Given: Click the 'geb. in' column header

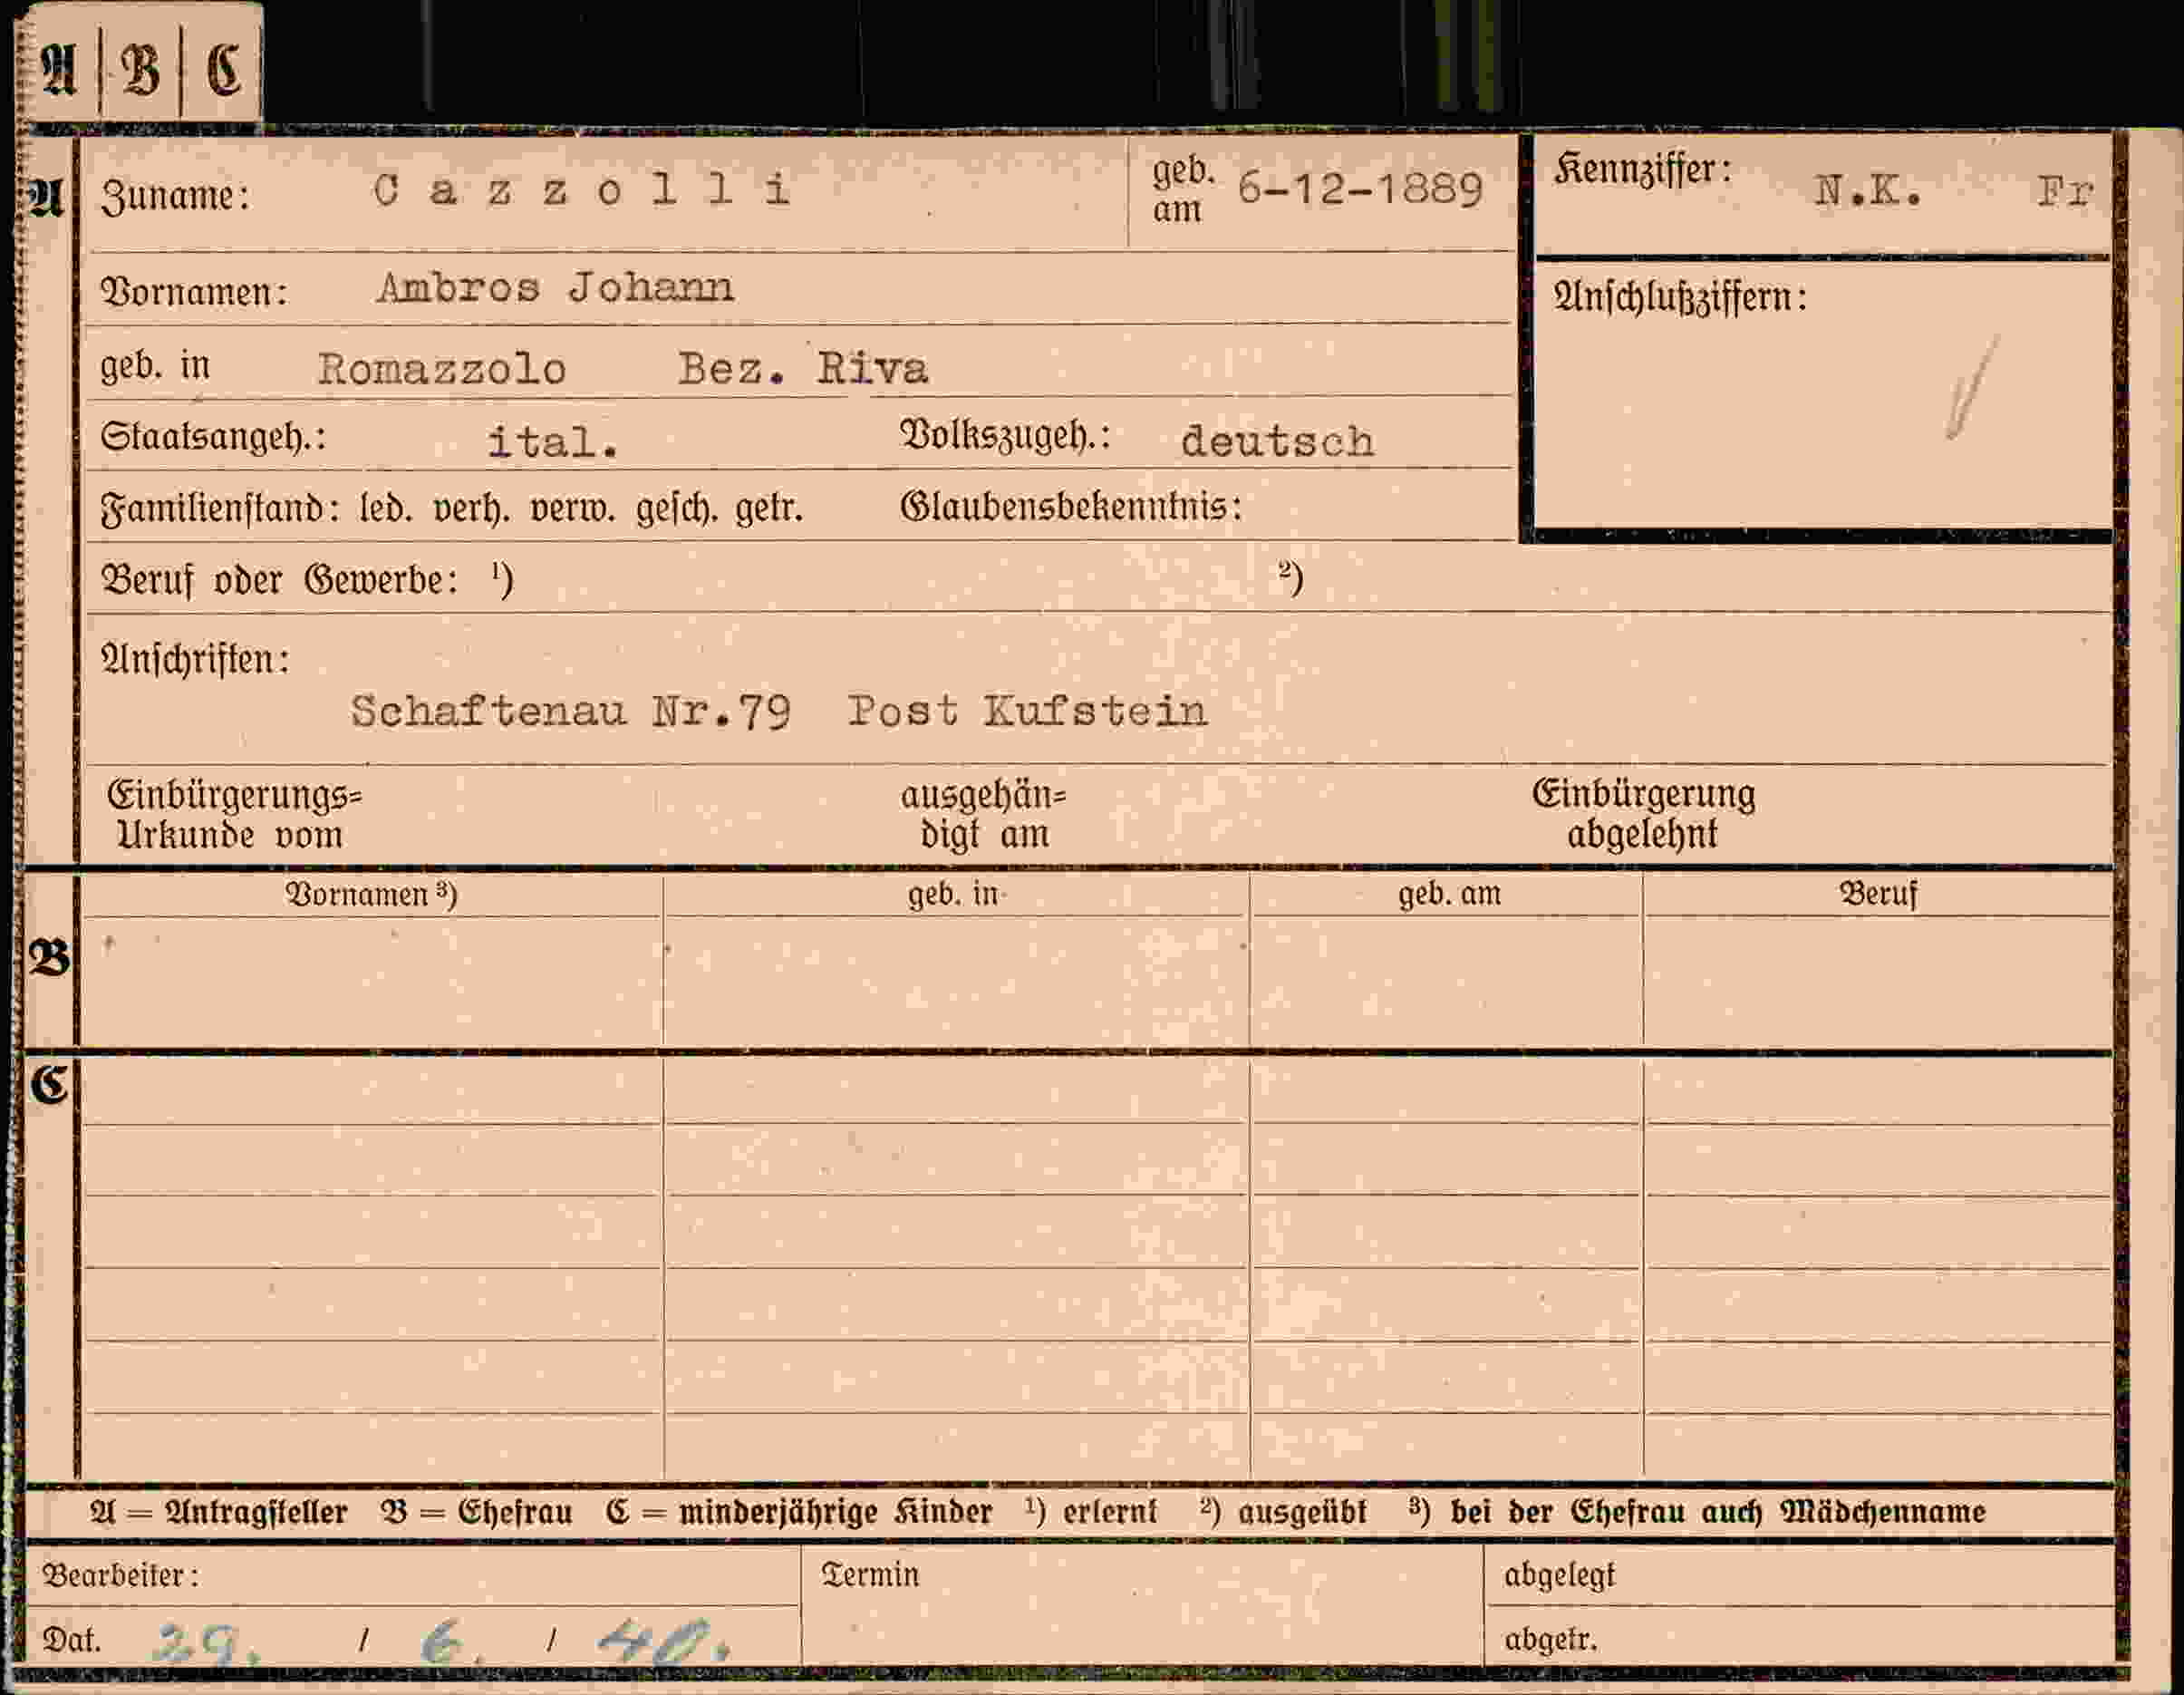Looking at the screenshot, I should point(954,894).
